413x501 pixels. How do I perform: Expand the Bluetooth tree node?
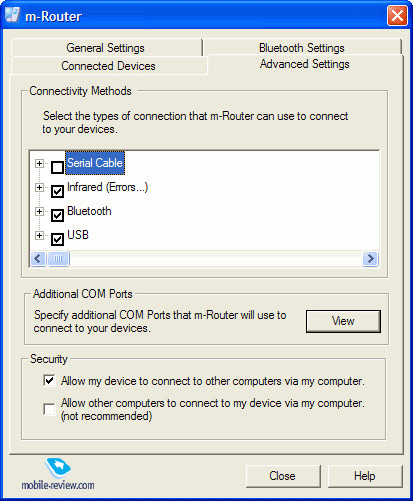pyautogui.click(x=39, y=211)
